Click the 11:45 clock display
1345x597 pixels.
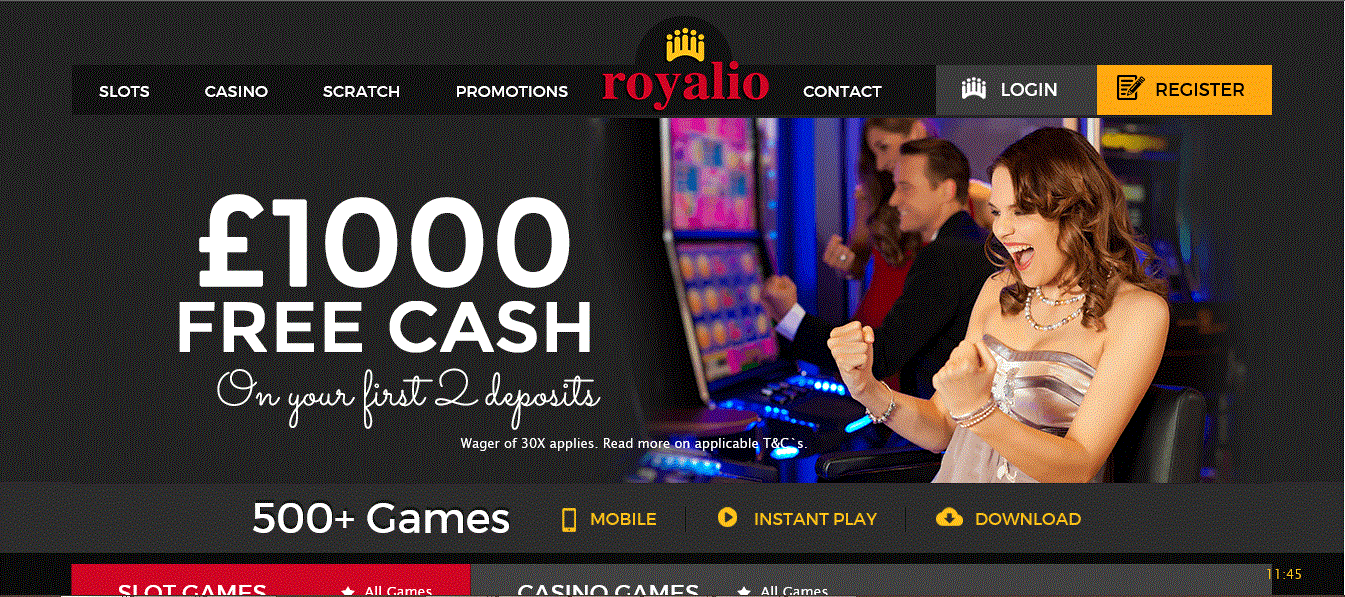(x=1284, y=574)
